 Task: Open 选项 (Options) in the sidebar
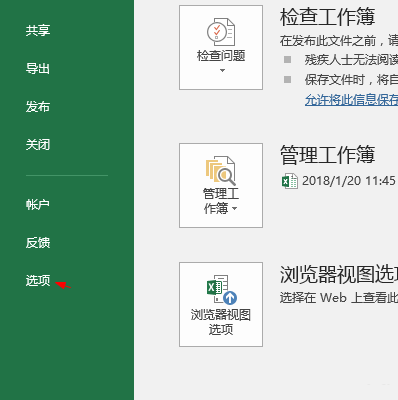38,280
